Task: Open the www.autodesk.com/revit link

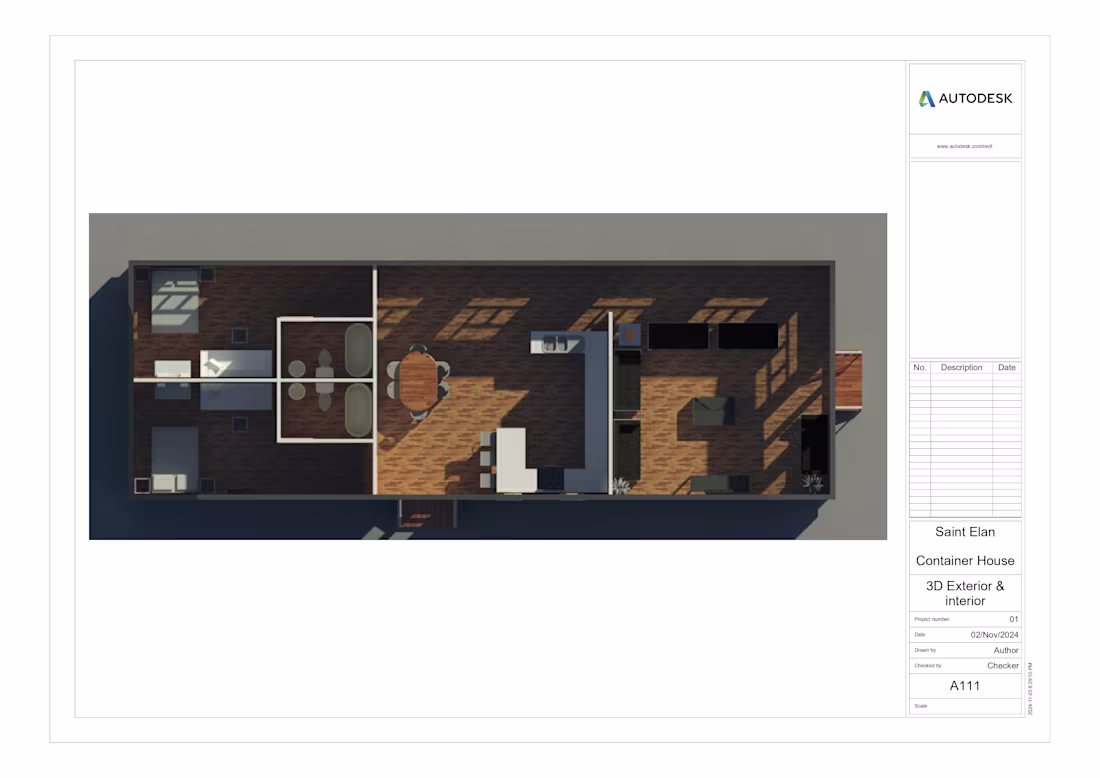Action: 964,145
